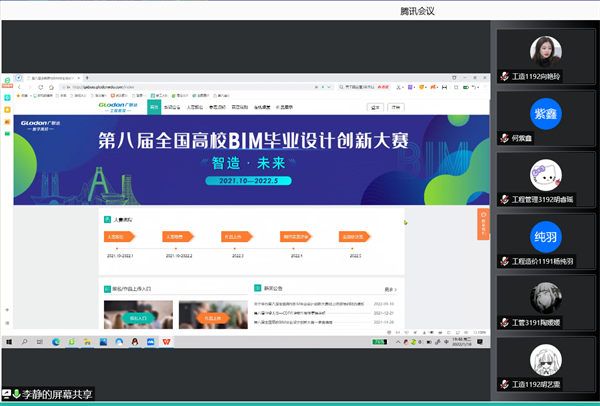Open the Photos app taskbar icon

103,342
